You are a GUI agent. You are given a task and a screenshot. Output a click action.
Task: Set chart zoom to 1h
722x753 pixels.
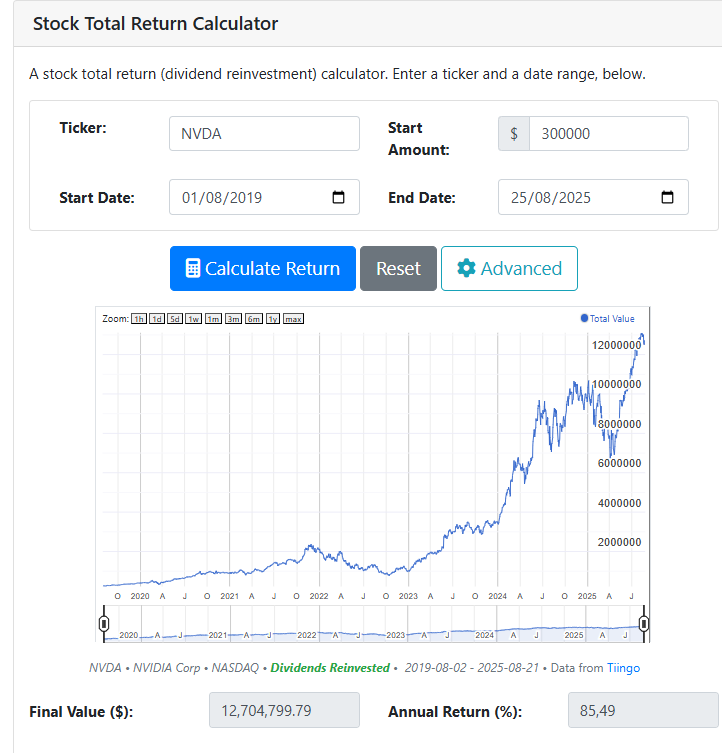pyautogui.click(x=139, y=319)
